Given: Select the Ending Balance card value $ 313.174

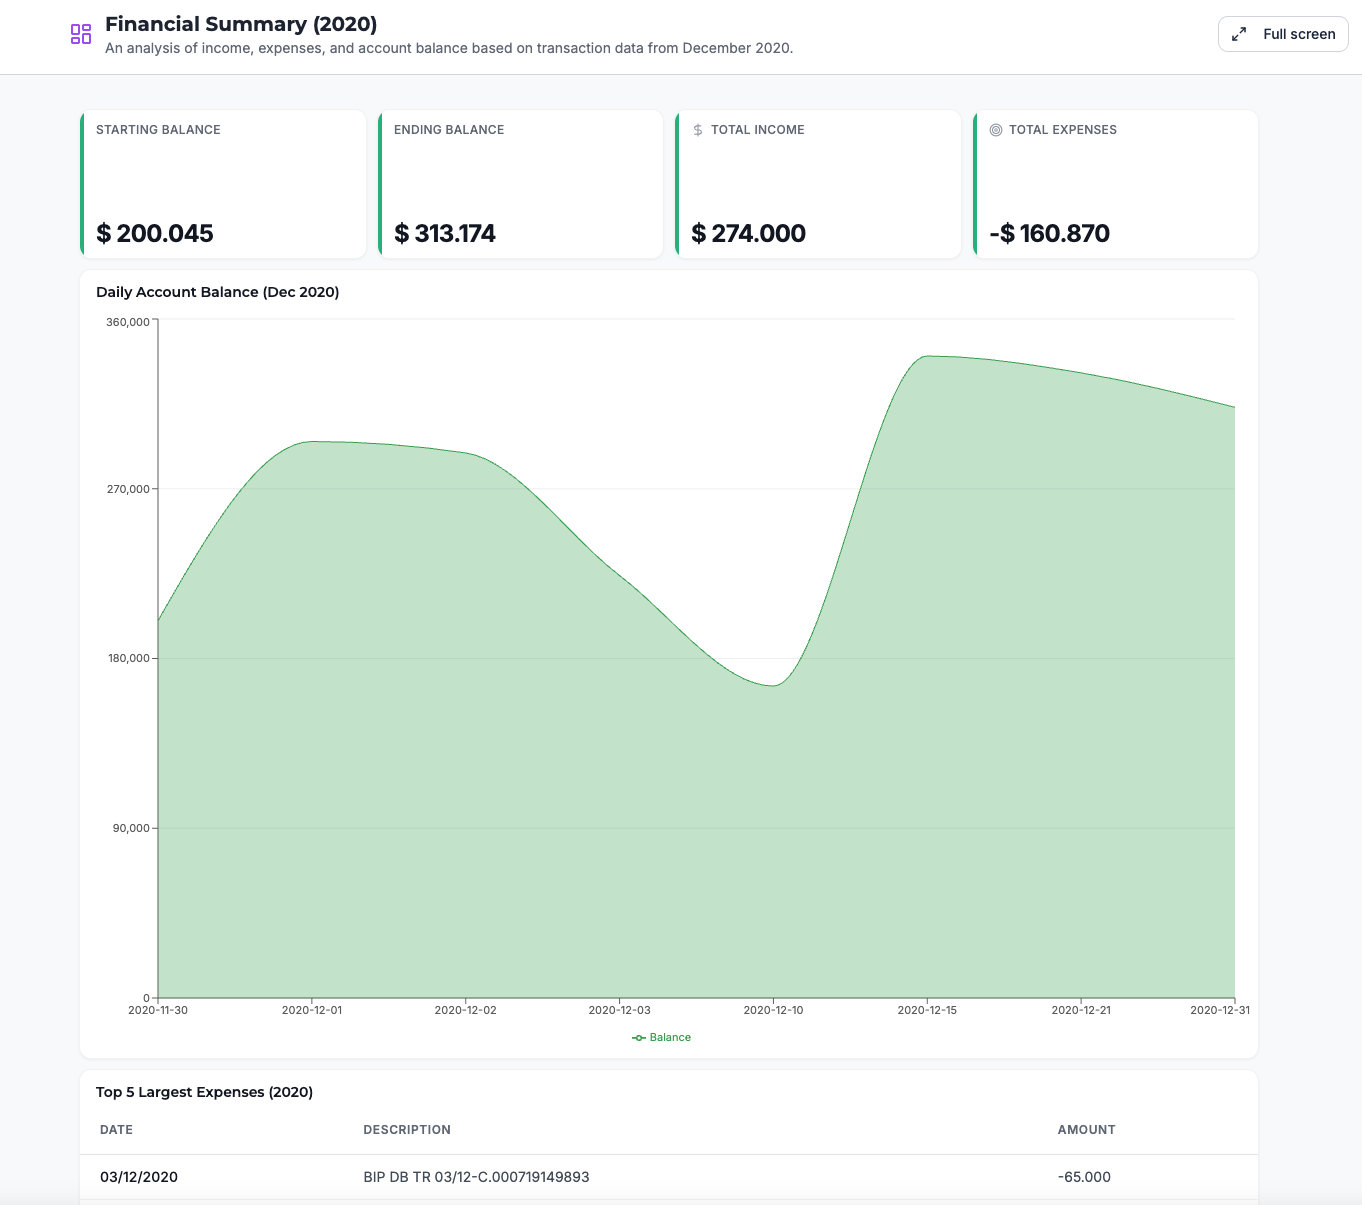Looking at the screenshot, I should tap(445, 233).
